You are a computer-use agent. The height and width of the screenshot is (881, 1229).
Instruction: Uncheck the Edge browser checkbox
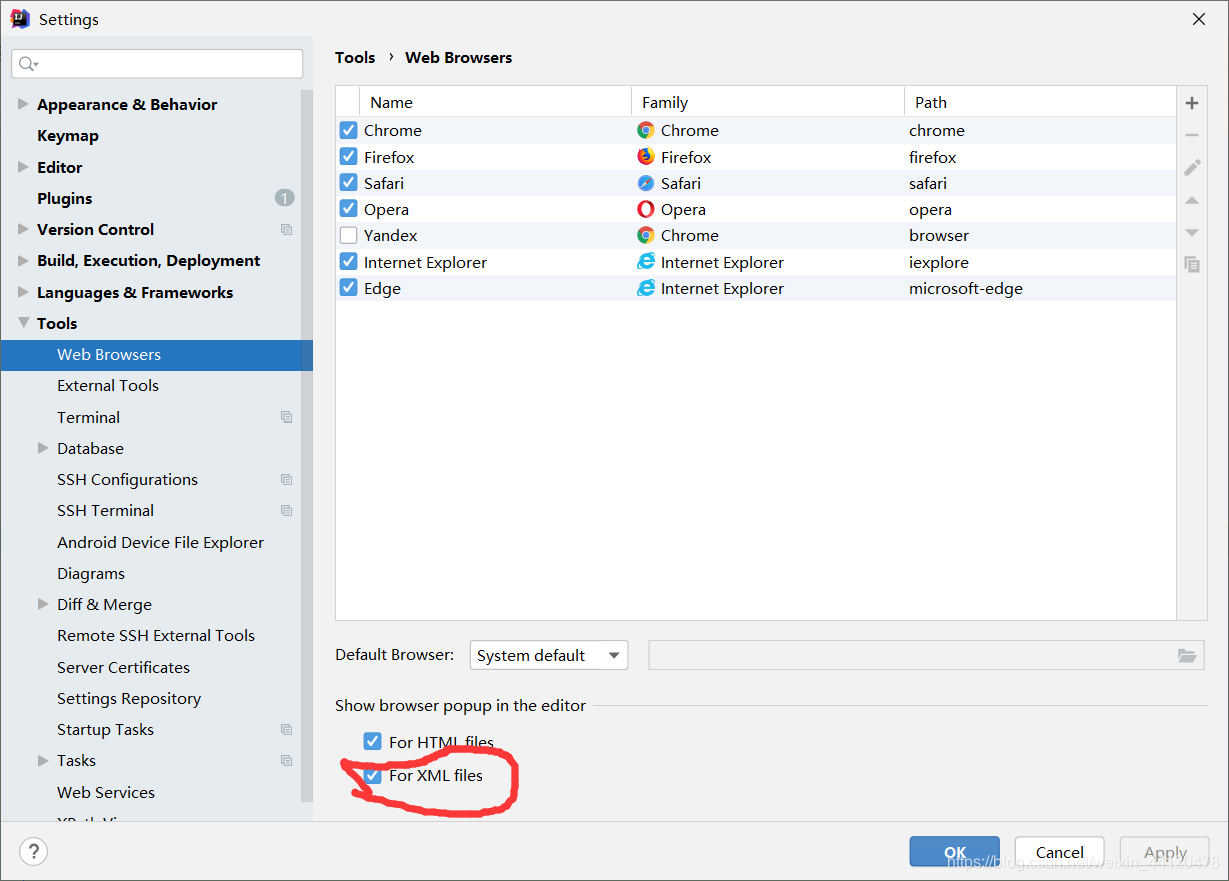pyautogui.click(x=348, y=288)
